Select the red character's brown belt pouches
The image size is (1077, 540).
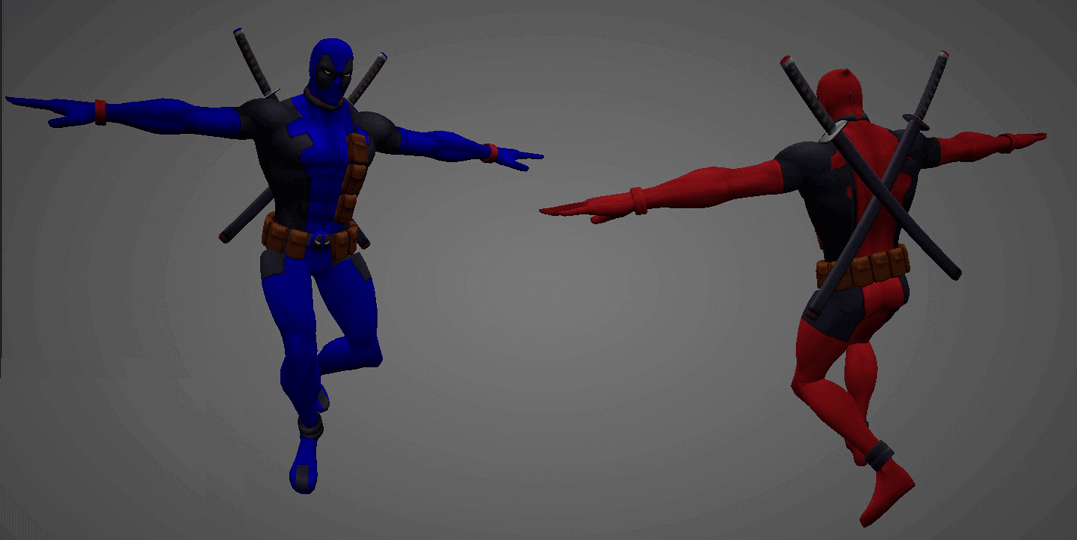pos(872,266)
